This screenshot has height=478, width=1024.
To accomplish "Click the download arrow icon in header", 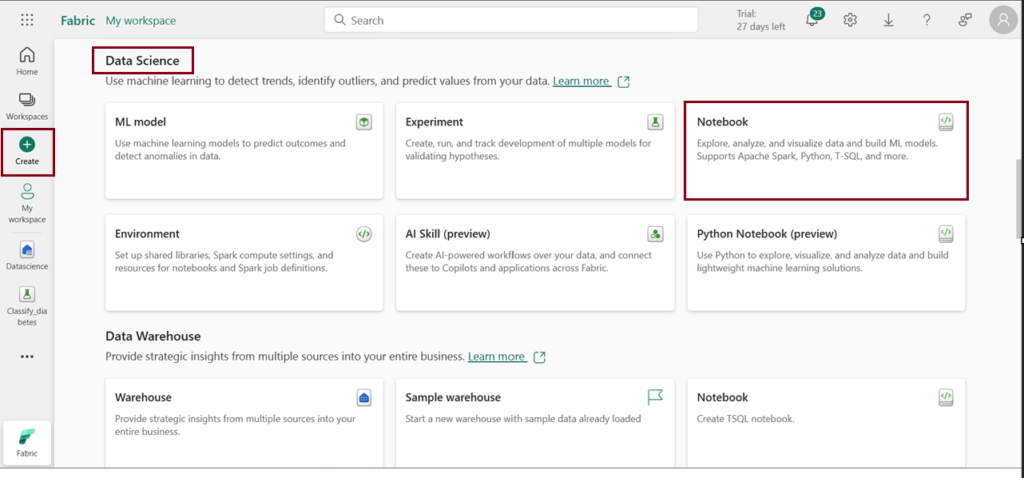I will tap(888, 20).
